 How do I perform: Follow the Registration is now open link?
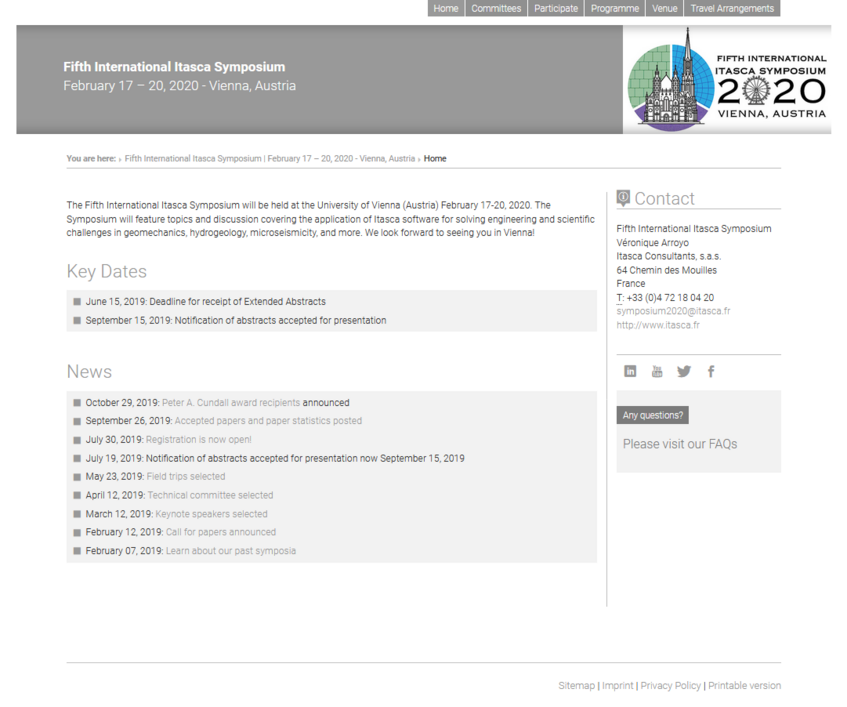198,440
